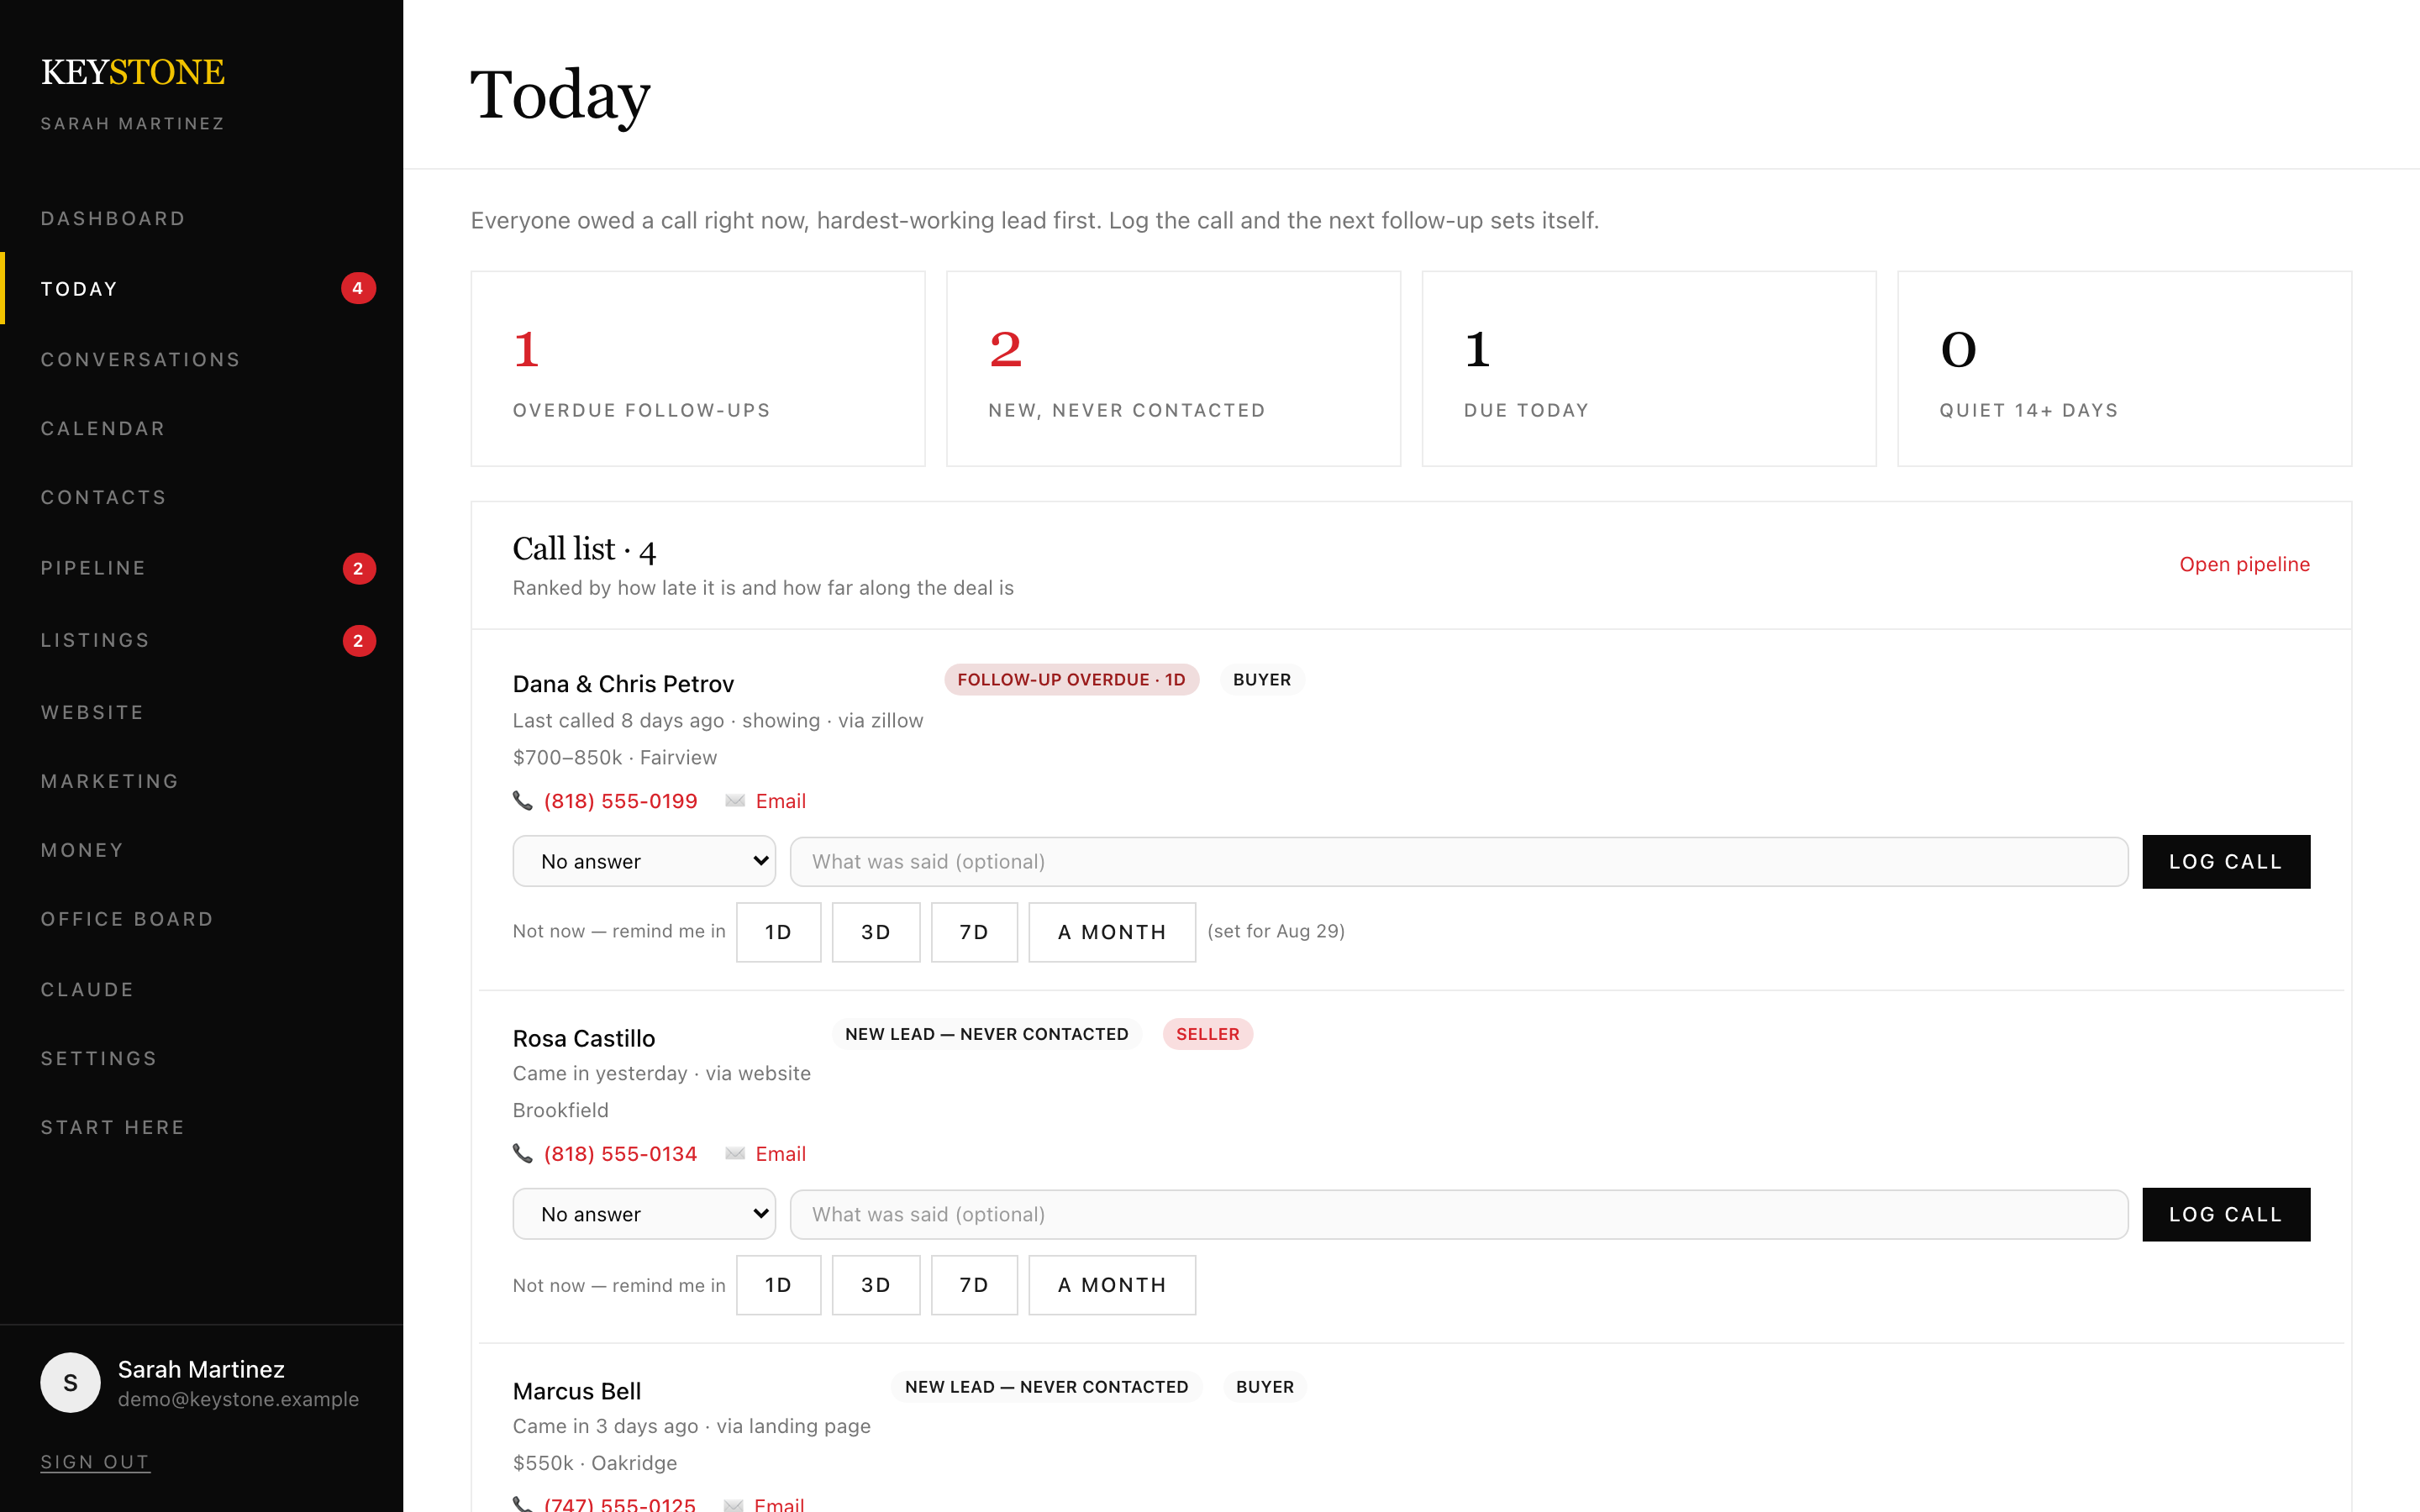Click the phone icon beside (818) 555-0134
The image size is (2420, 1512).
[x=522, y=1154]
